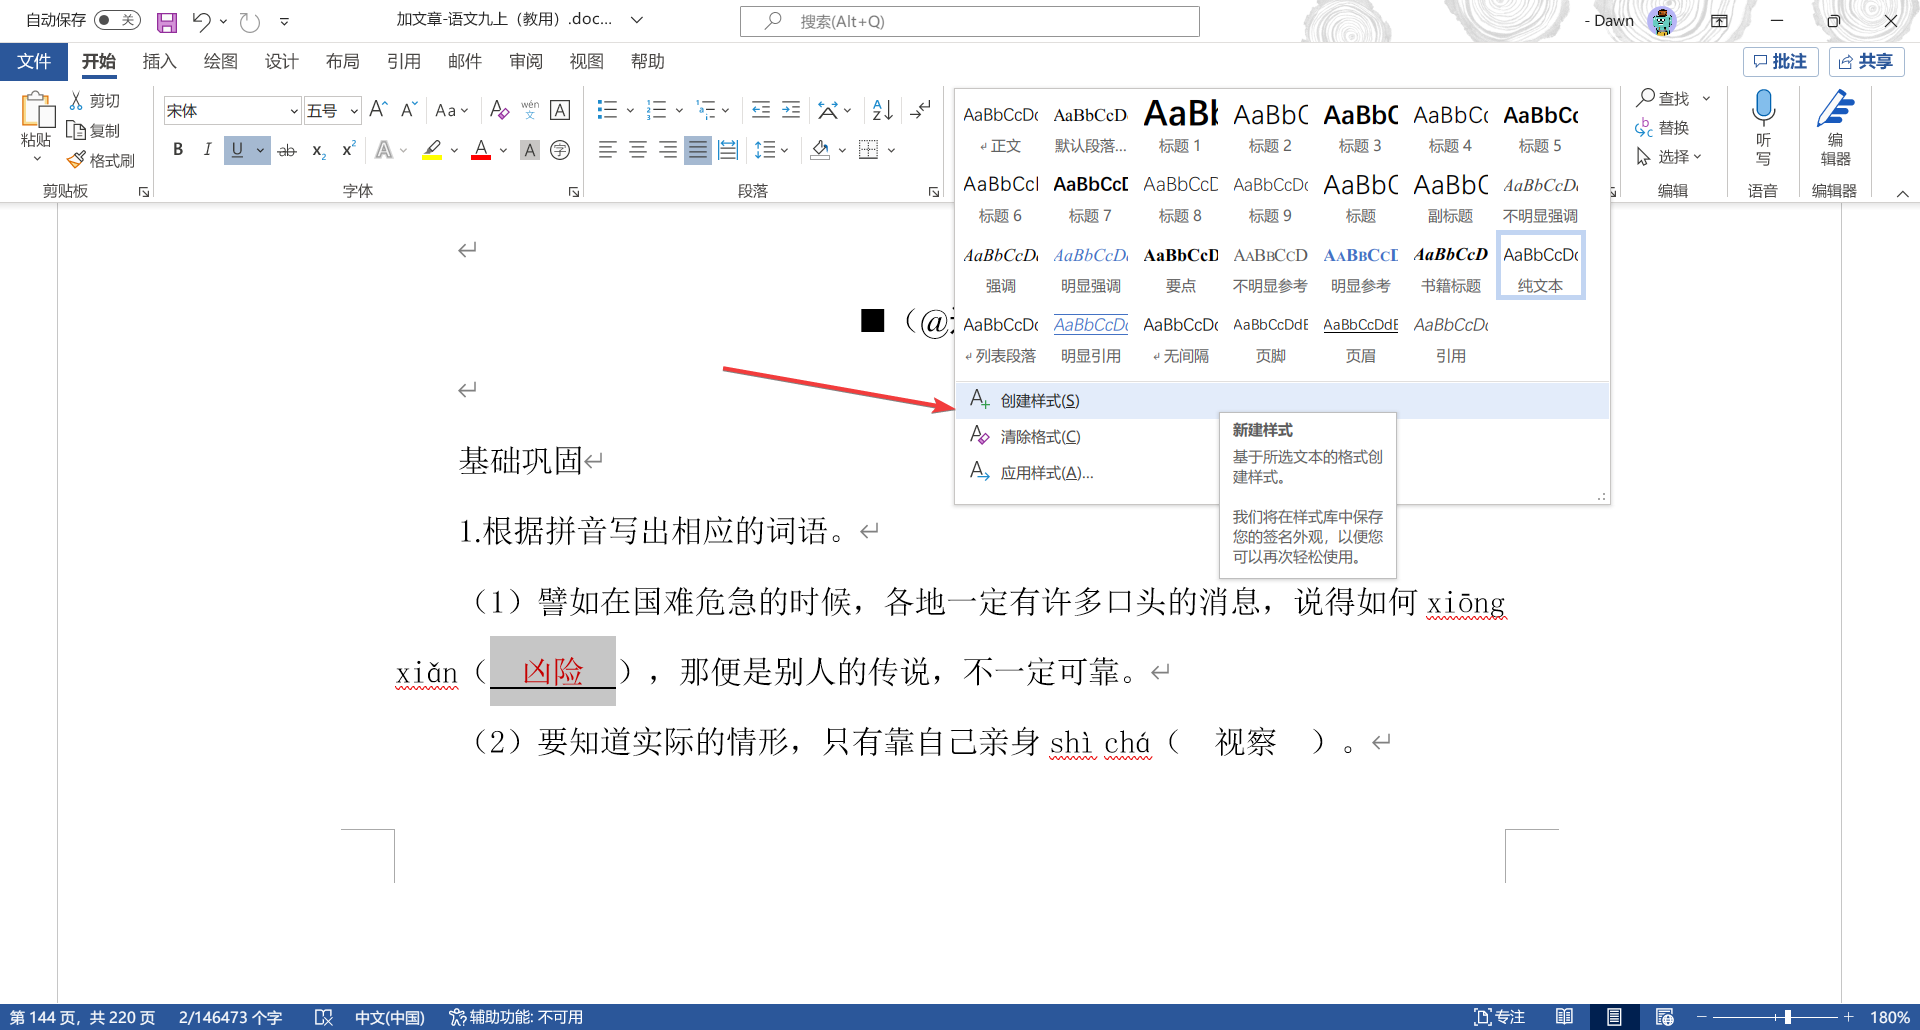Click the Comments (批注) button
Image resolution: width=1920 pixels, height=1030 pixels.
tap(1781, 62)
